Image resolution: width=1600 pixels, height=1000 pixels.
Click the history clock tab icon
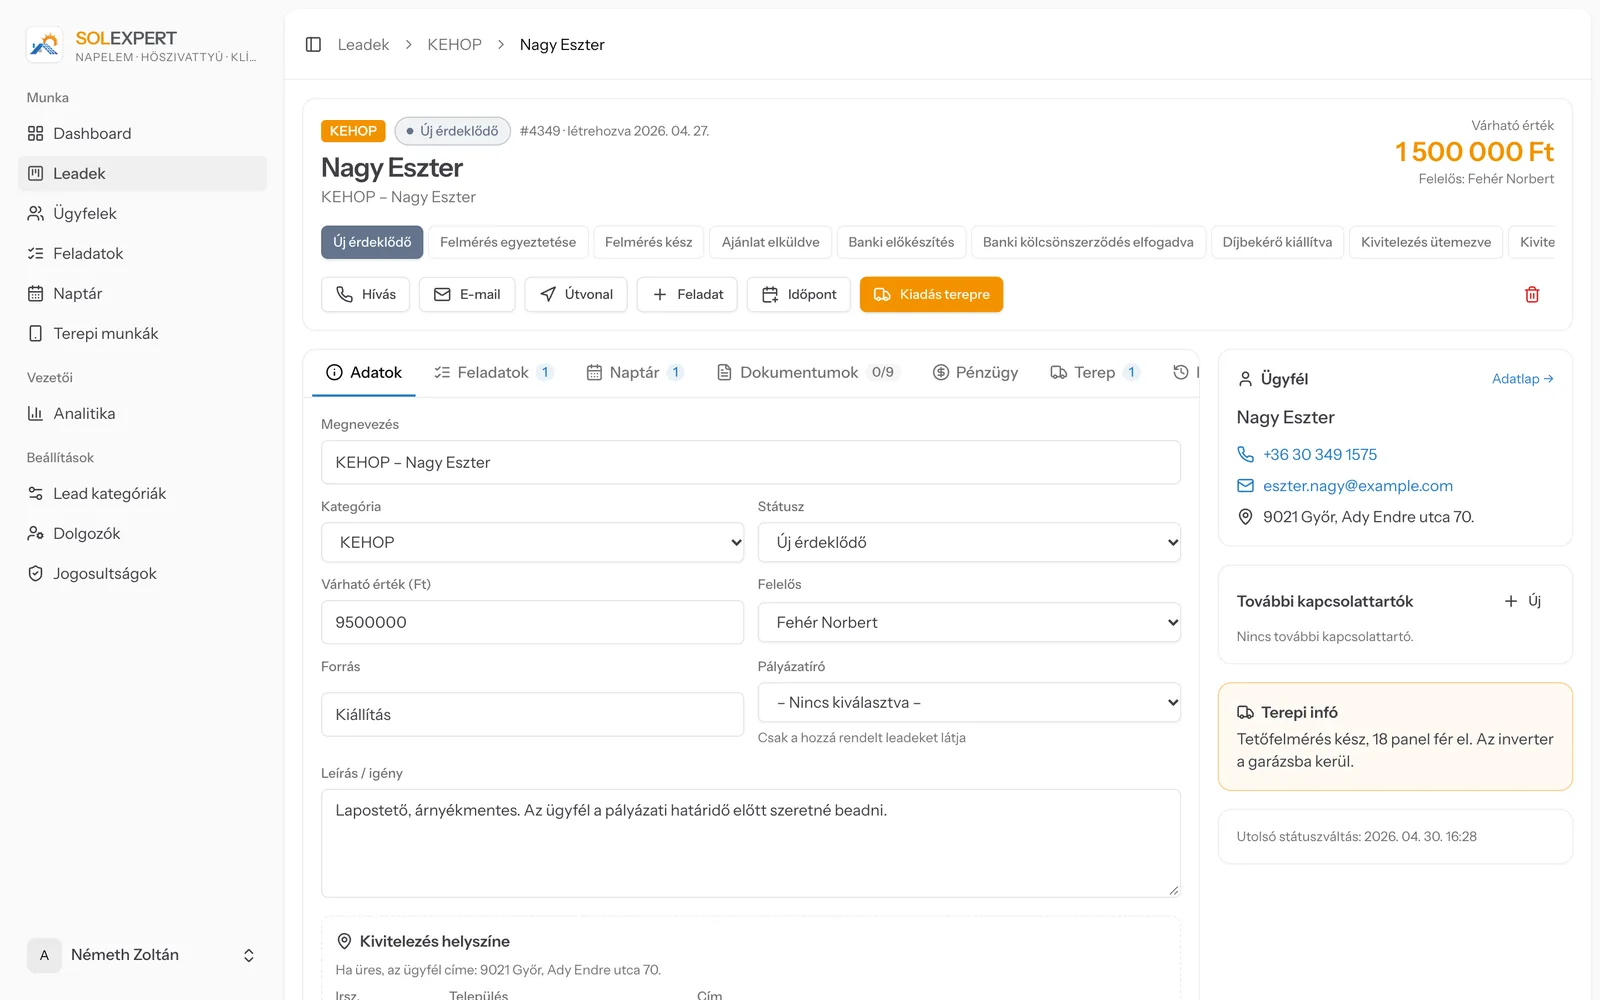point(1181,372)
